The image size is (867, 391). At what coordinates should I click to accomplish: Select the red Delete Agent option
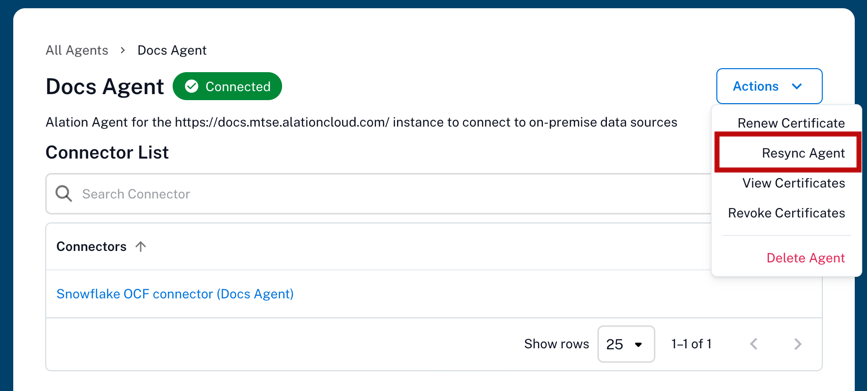[x=806, y=258]
